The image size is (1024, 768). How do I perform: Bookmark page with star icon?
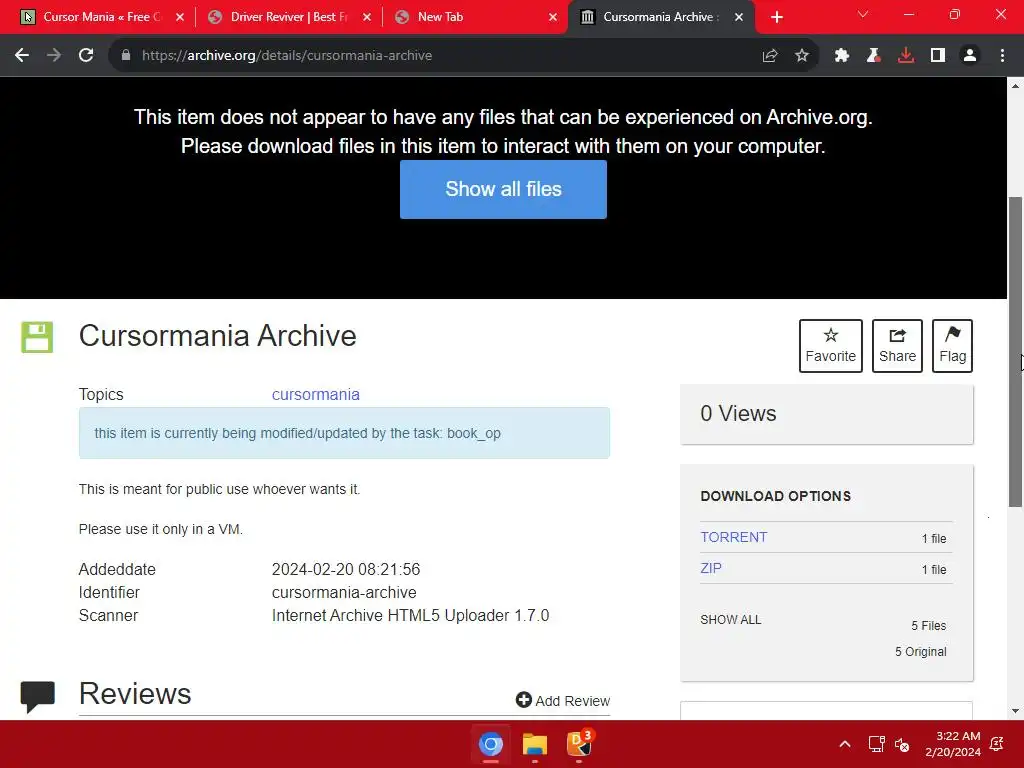(x=802, y=56)
